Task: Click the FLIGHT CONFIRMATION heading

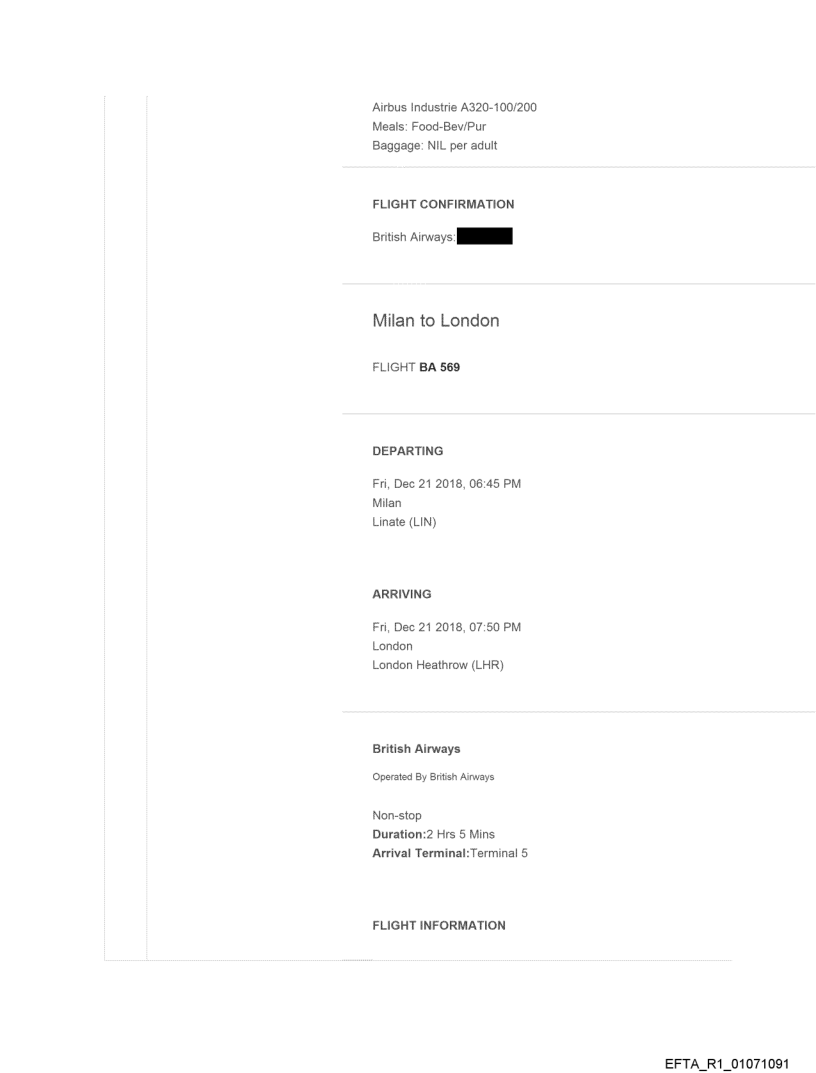Action: [x=443, y=204]
